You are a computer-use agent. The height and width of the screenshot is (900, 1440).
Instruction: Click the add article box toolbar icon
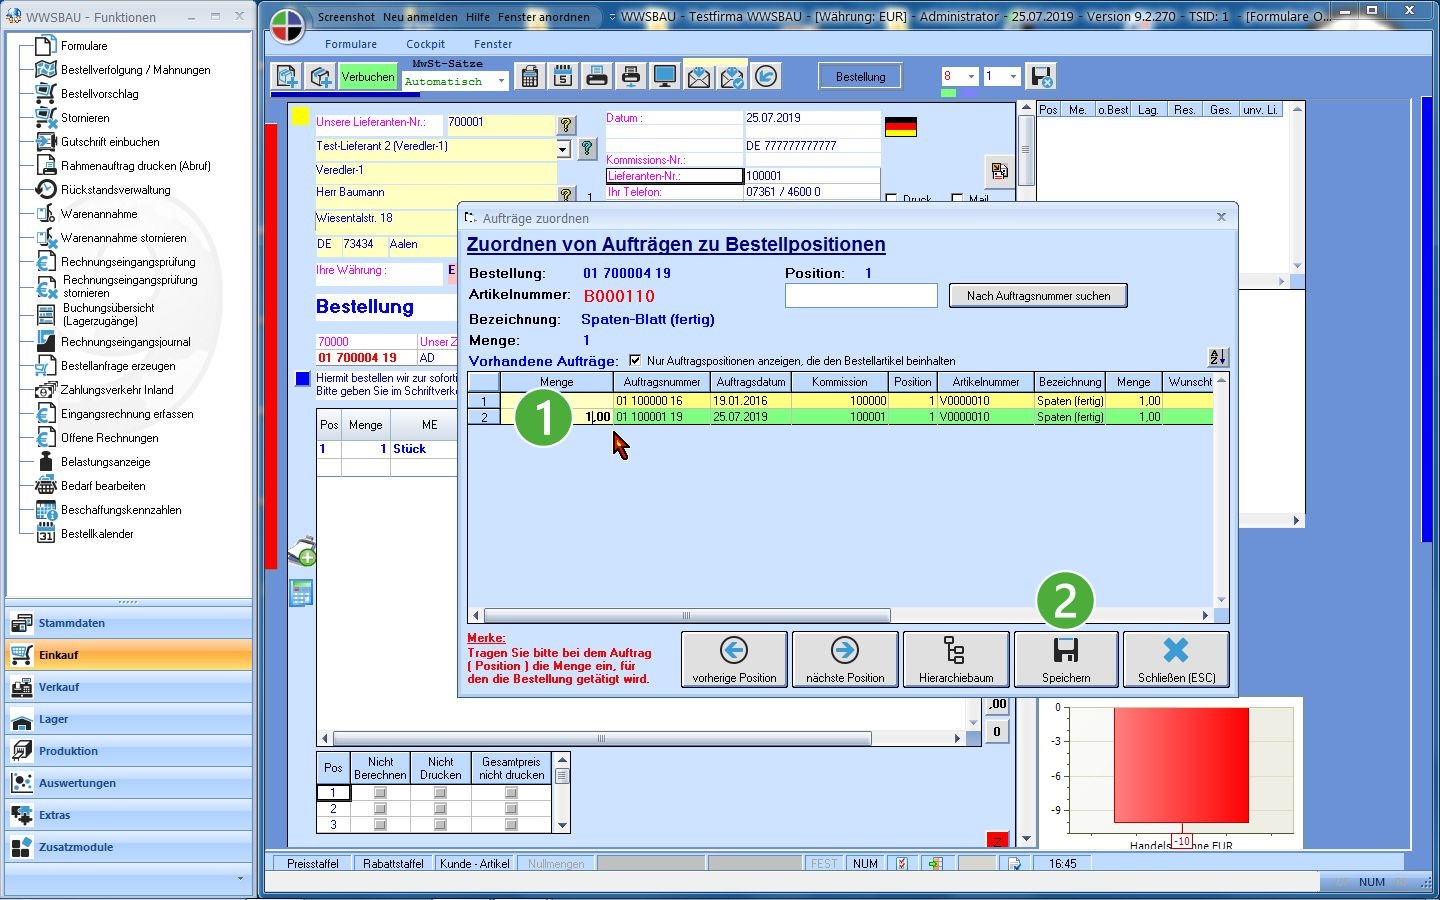pyautogui.click(x=321, y=77)
